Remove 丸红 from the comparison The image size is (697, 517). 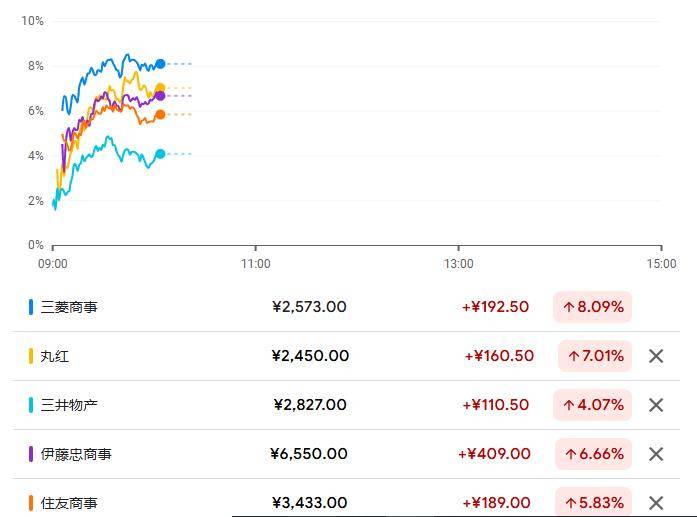tap(656, 356)
